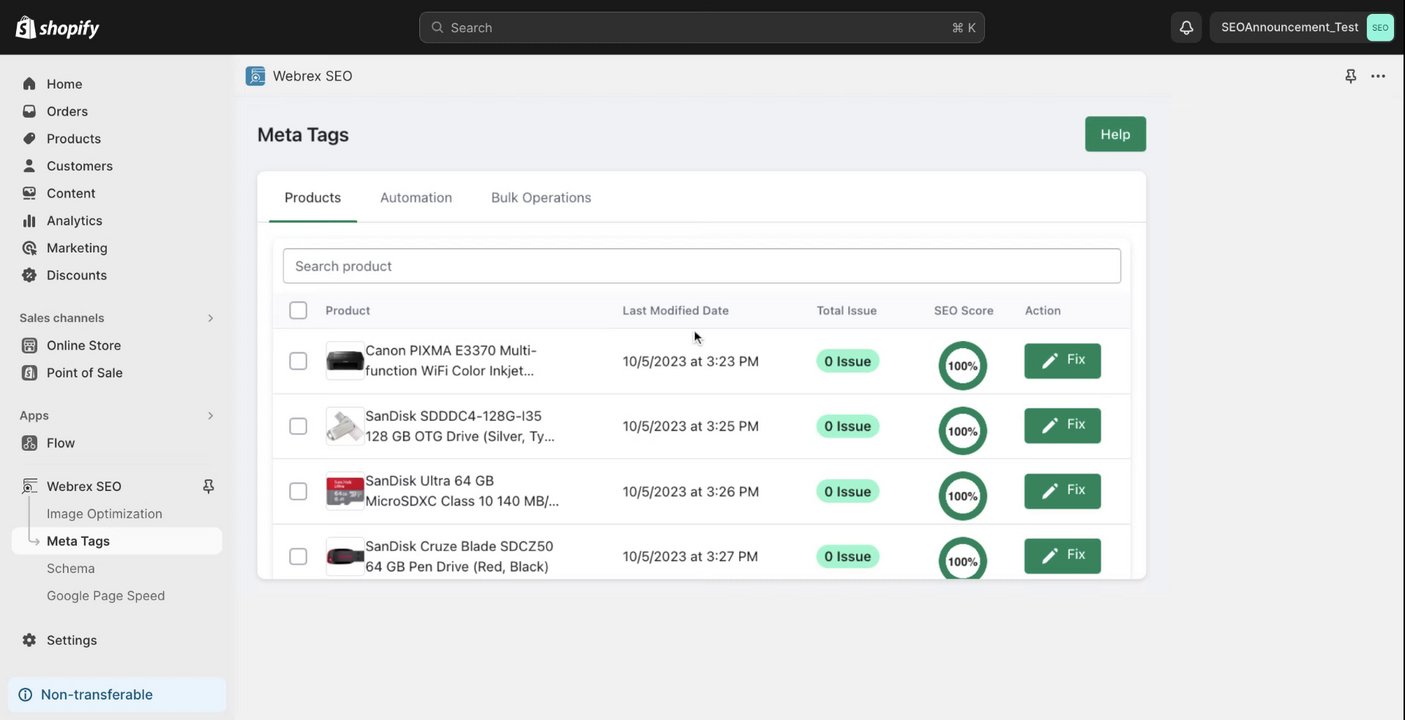Click the SanDisk Ultra MicroSDXC thumbnail
Screen dimensions: 1405x720
tap(345, 491)
